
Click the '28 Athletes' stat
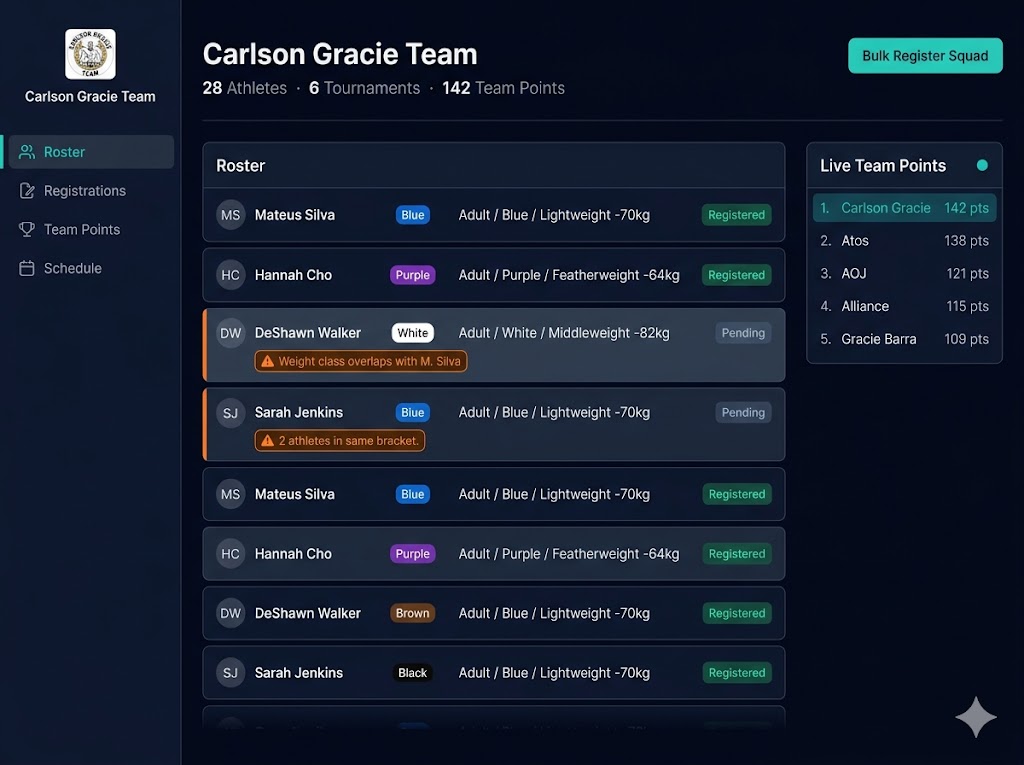(x=245, y=88)
